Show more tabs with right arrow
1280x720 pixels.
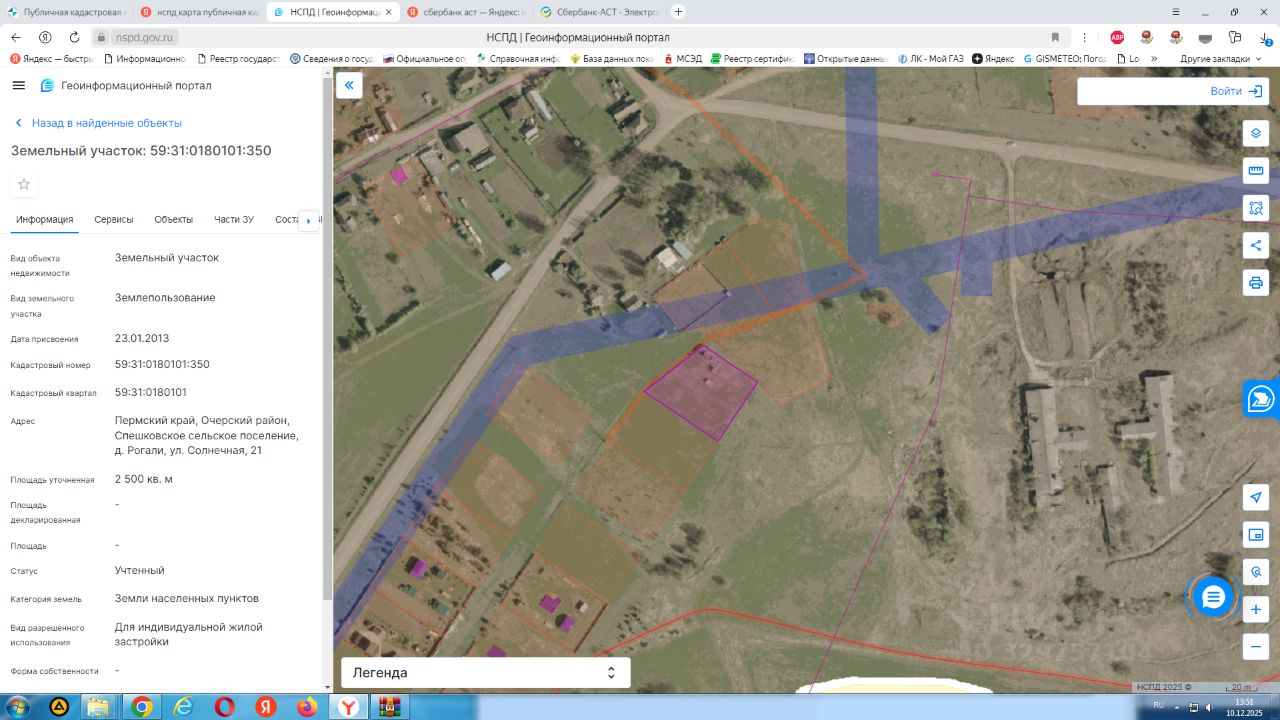pos(309,220)
